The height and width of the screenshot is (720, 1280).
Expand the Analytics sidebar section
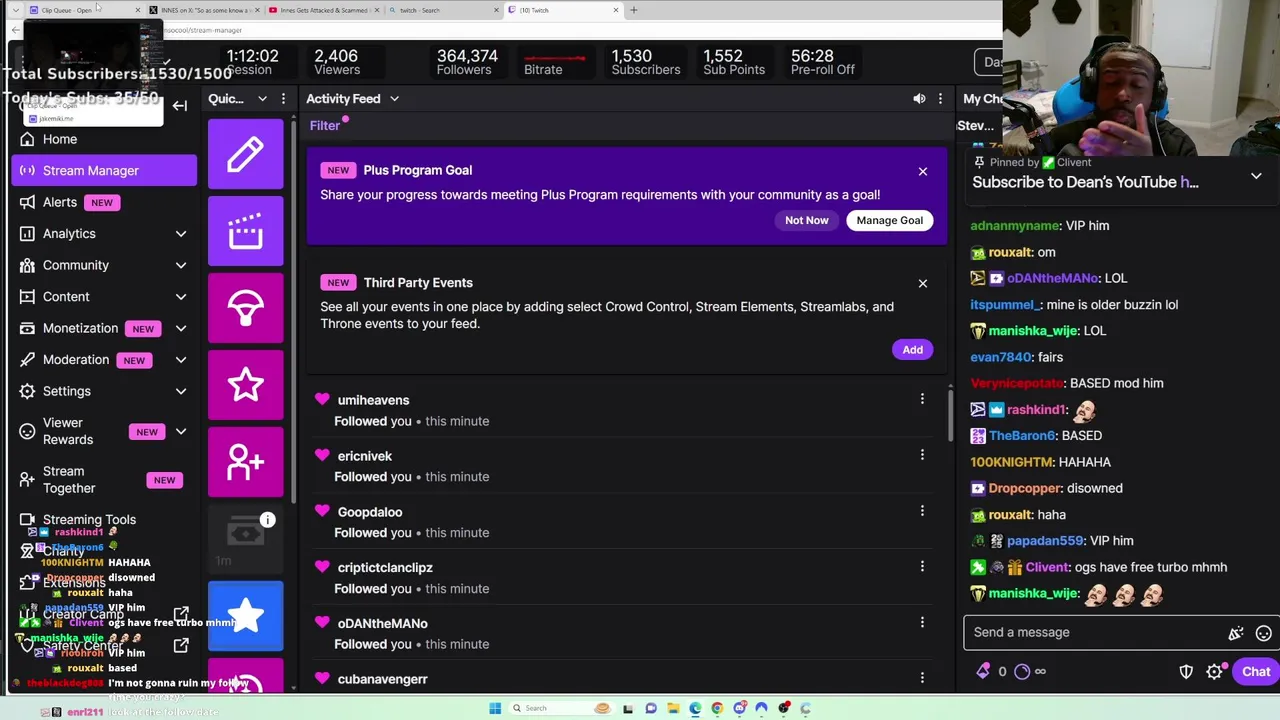click(x=181, y=234)
